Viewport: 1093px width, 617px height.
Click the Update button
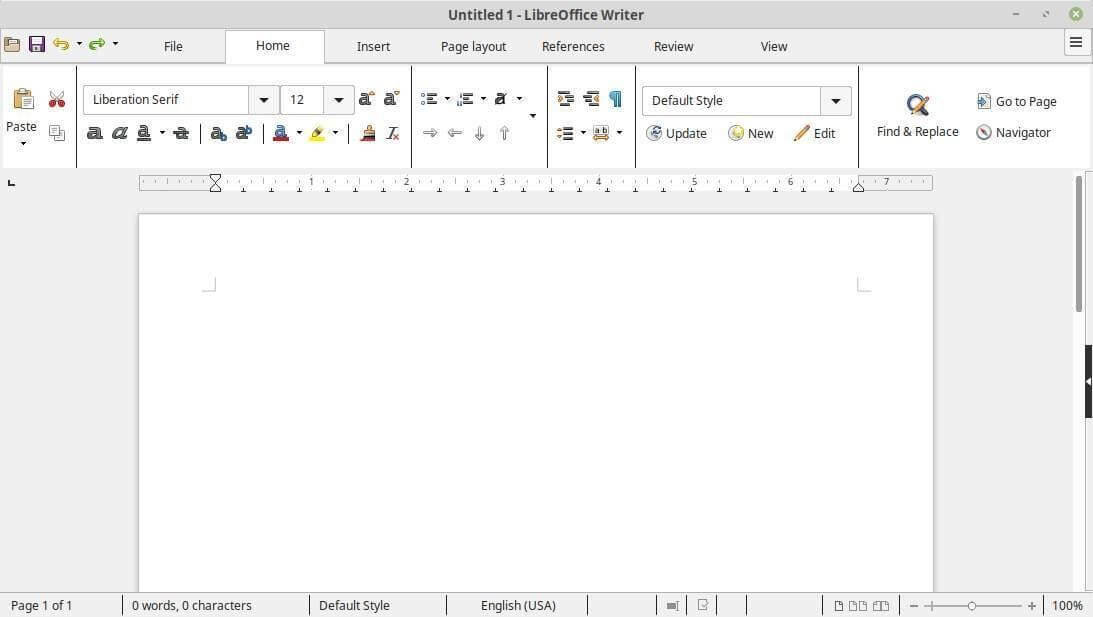pyautogui.click(x=678, y=133)
